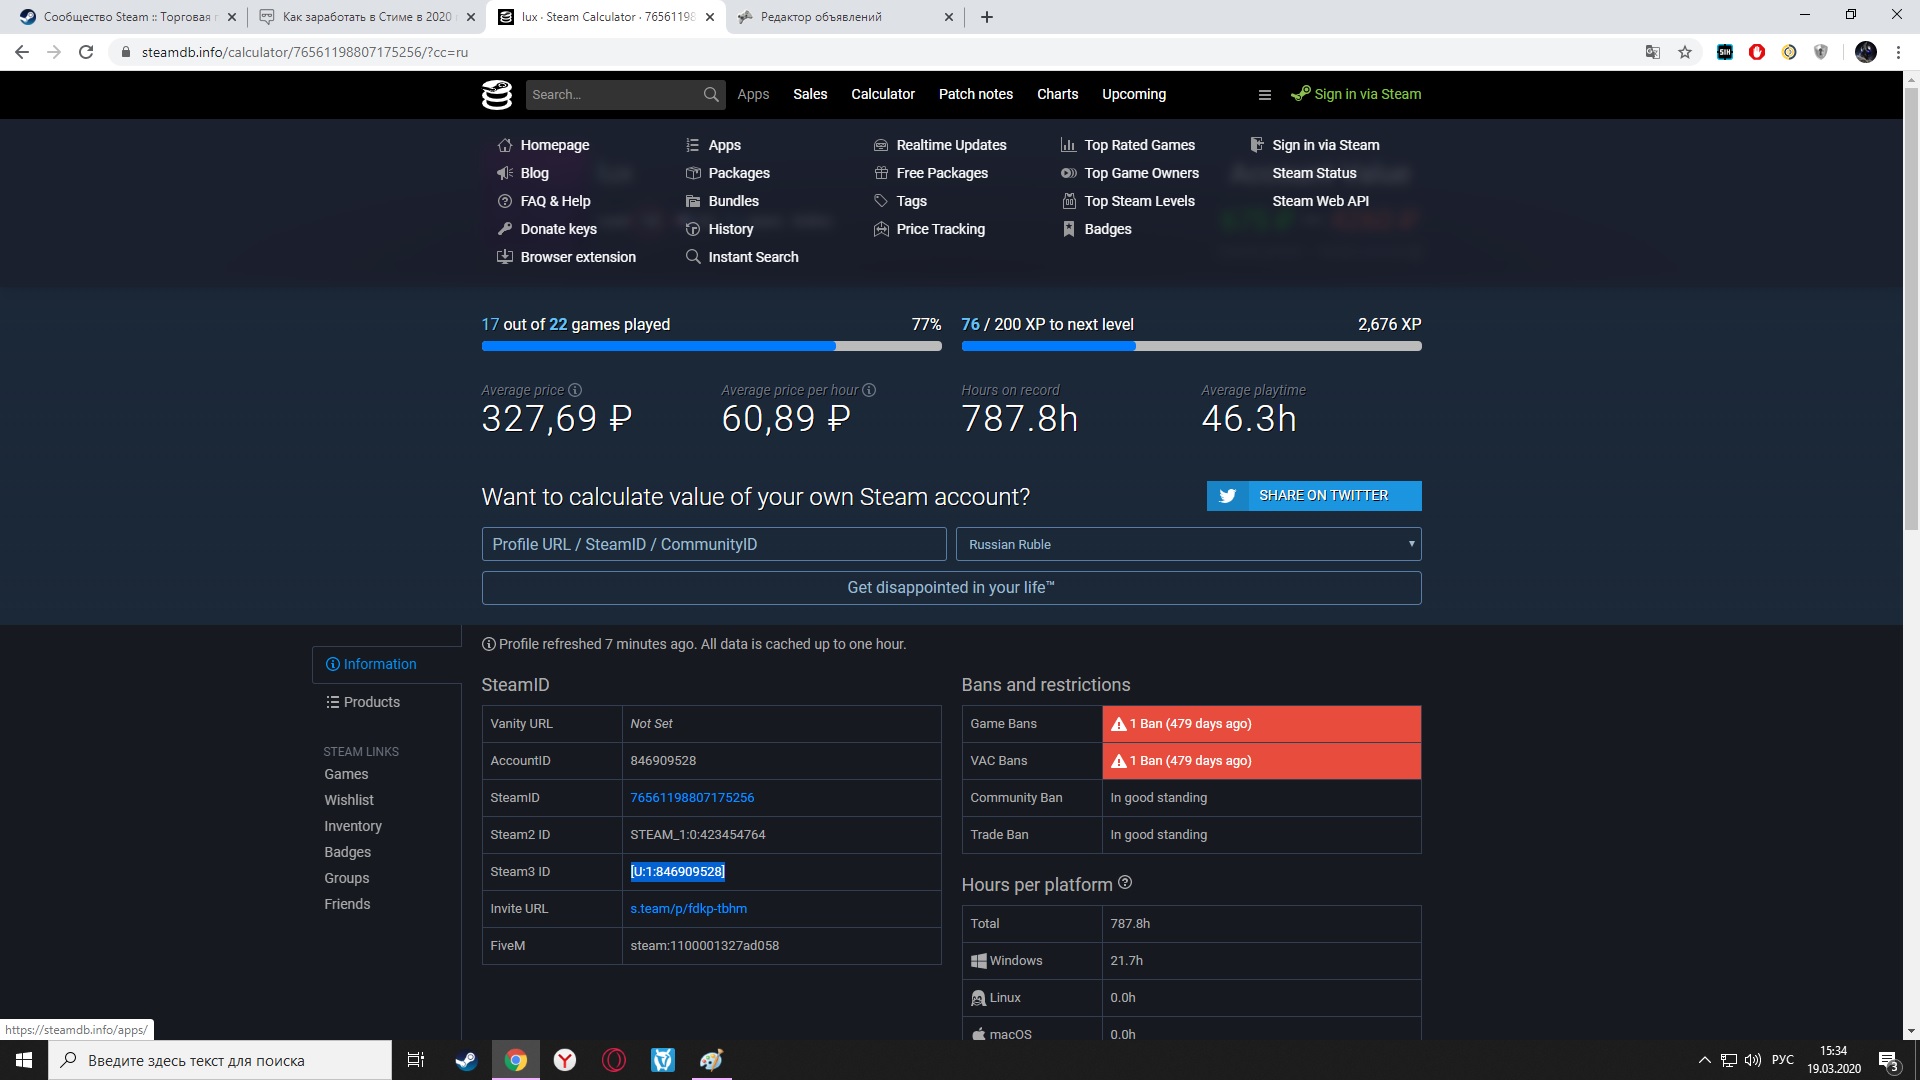Viewport: 1920px width, 1080px height.
Task: Open Donate keys link
Action: (547, 229)
